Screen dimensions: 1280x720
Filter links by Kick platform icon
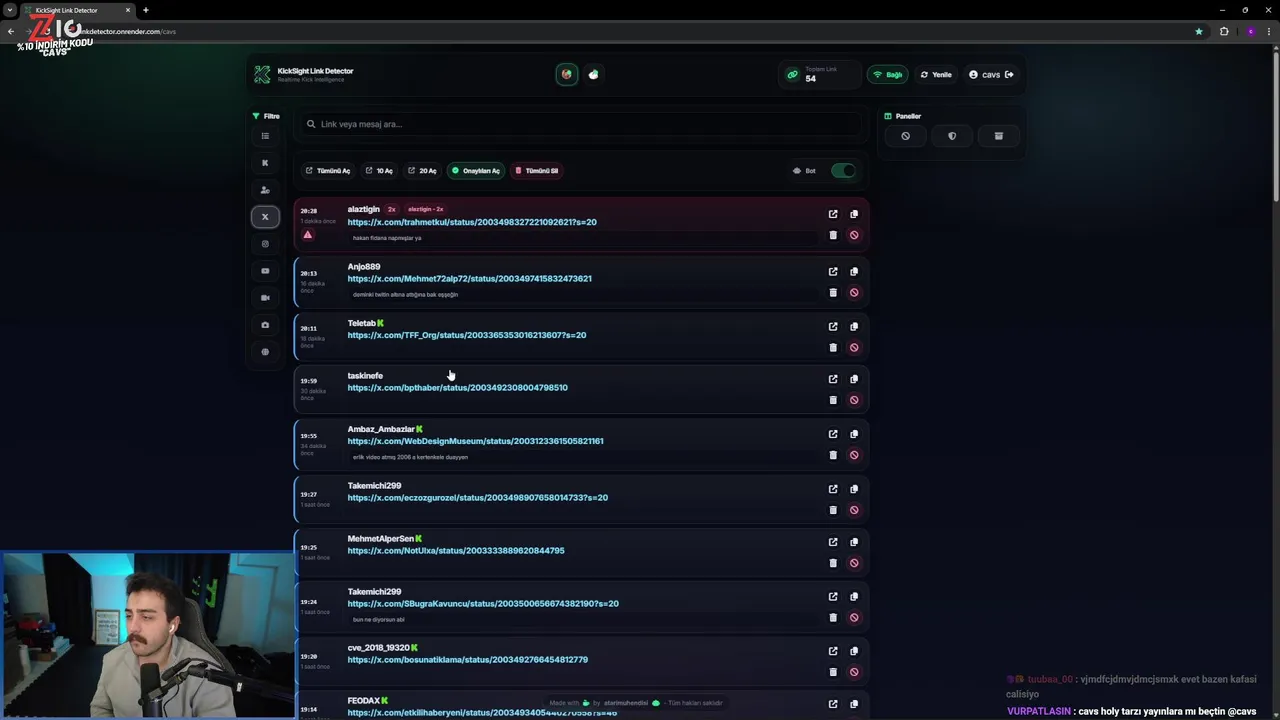(265, 163)
